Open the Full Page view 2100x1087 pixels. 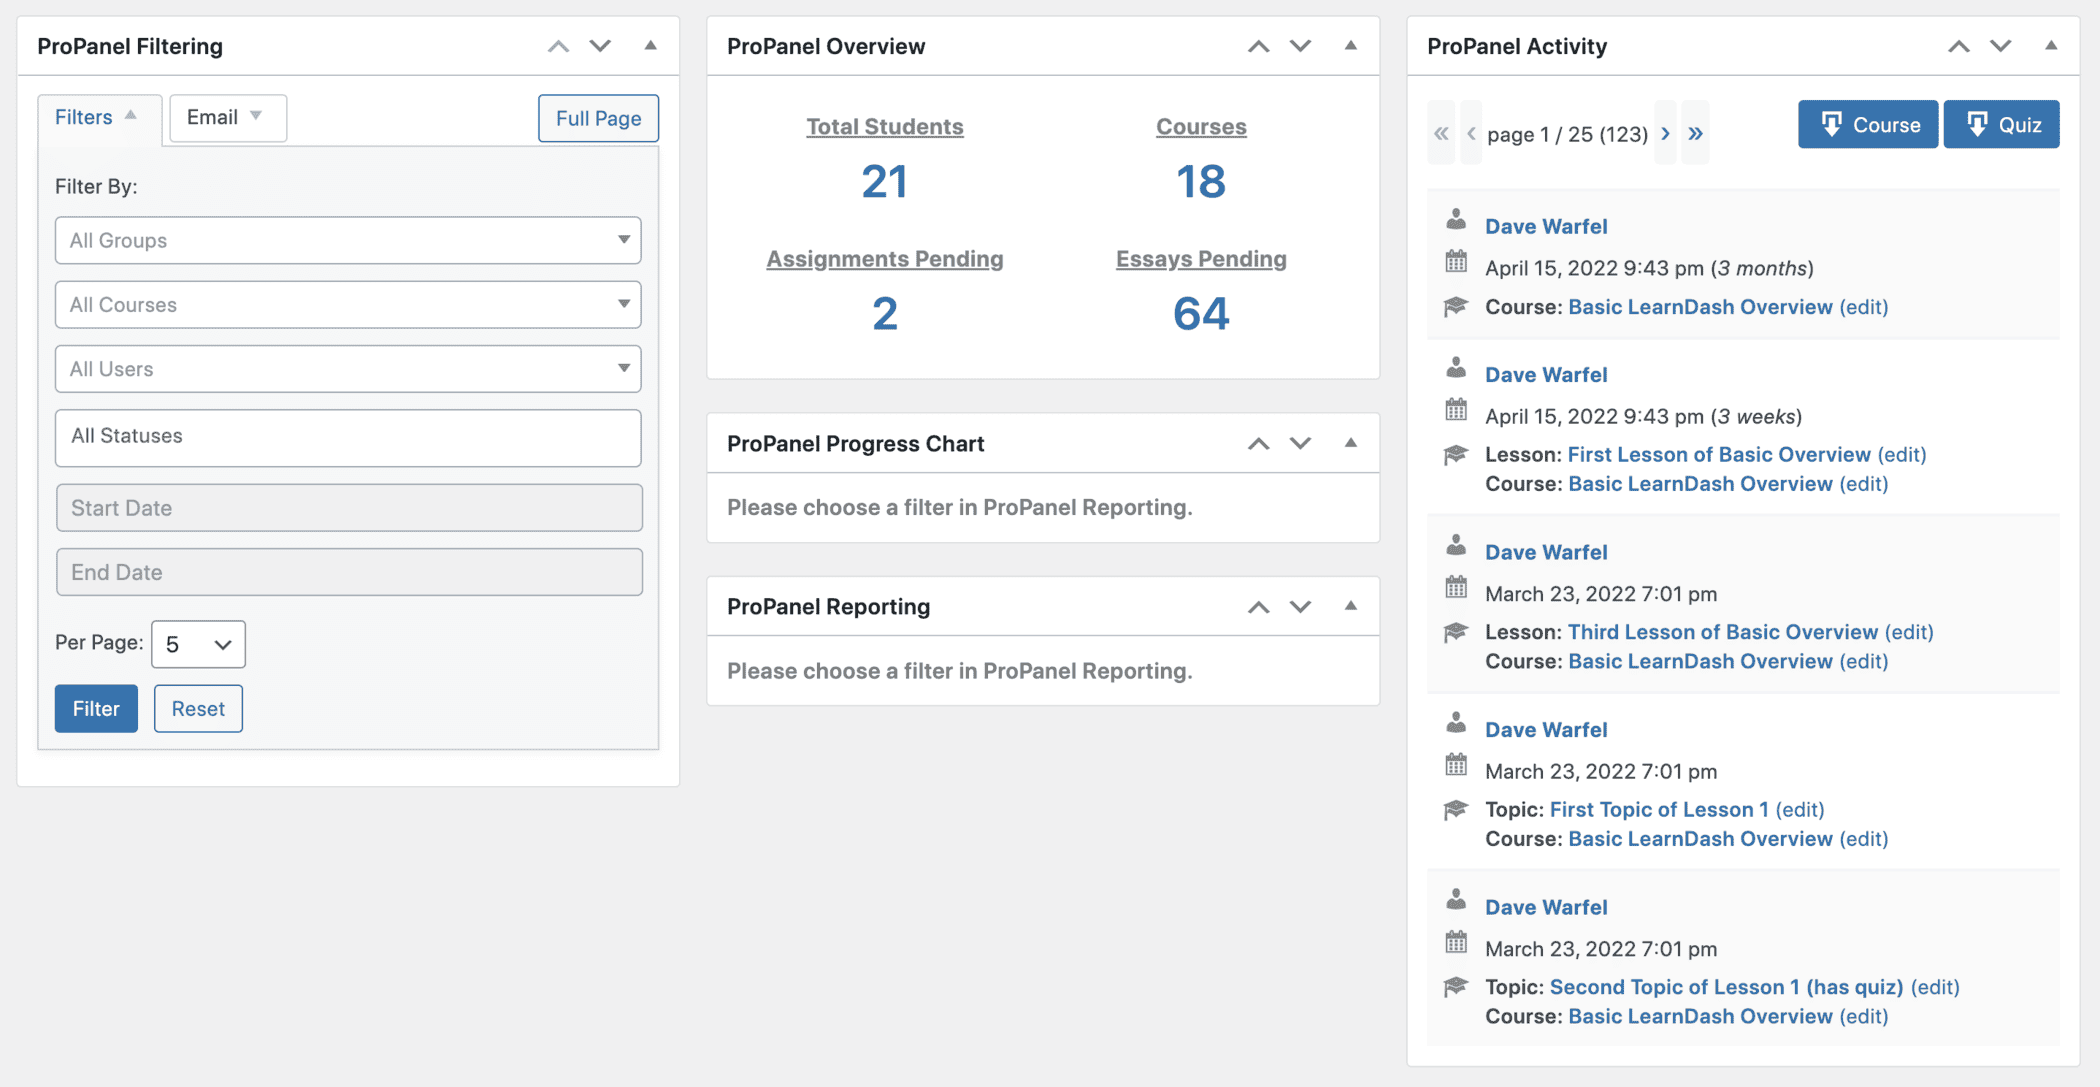(597, 118)
